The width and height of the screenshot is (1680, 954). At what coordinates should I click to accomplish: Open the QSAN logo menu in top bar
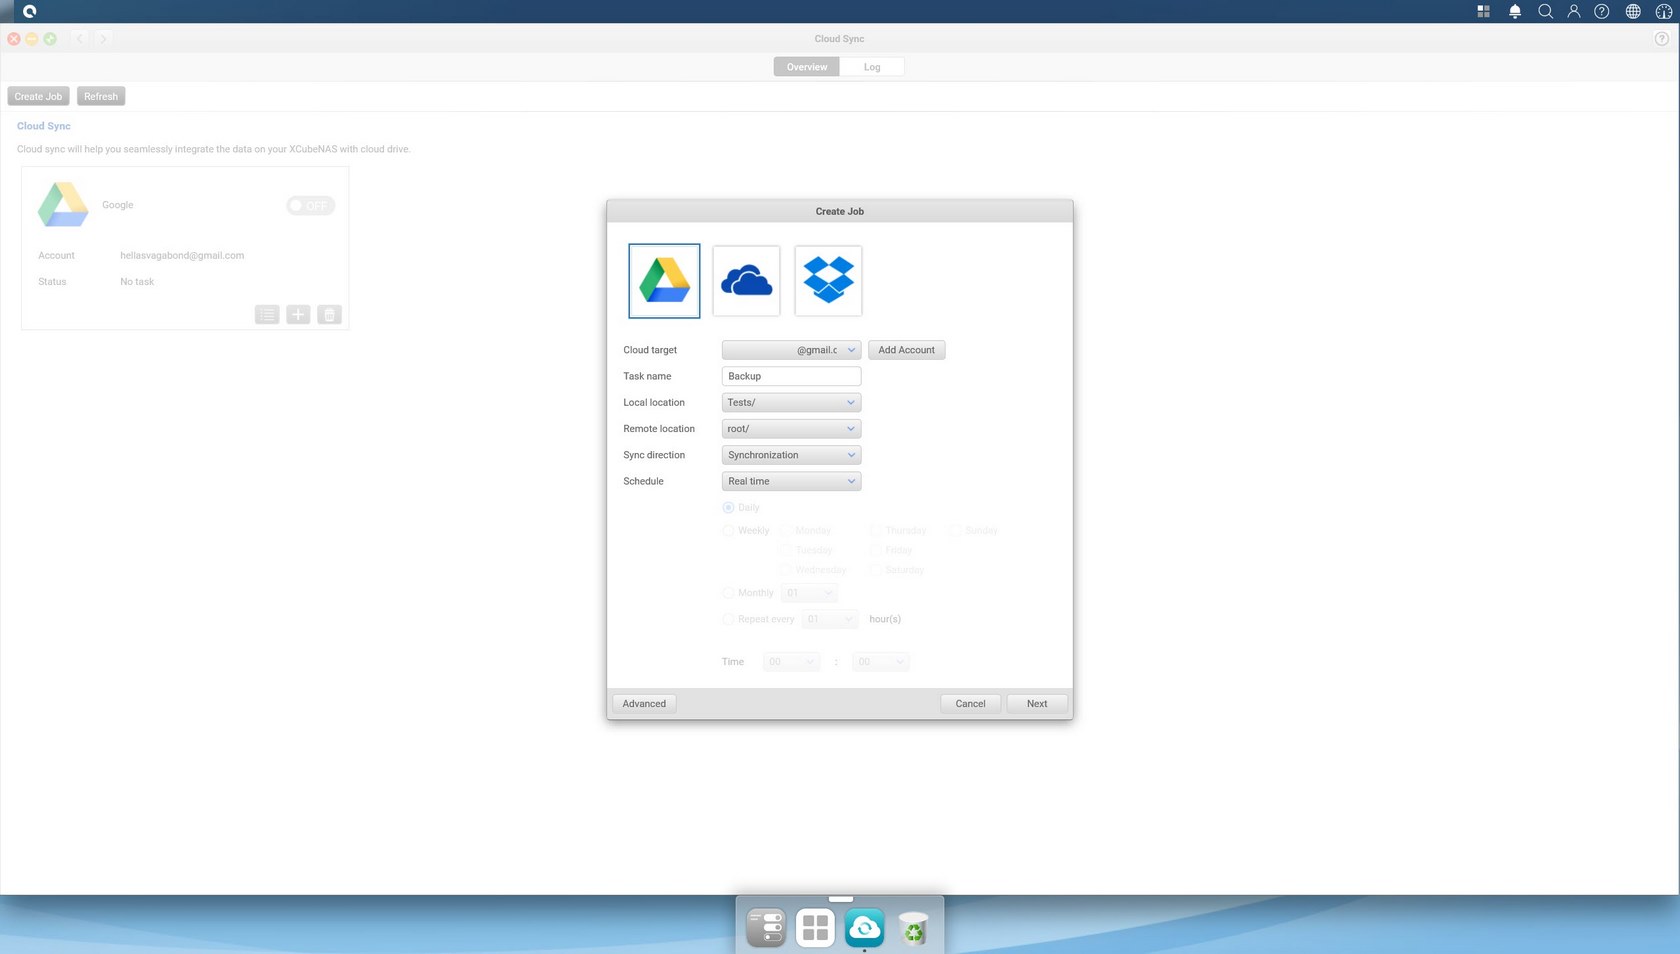[x=29, y=11]
